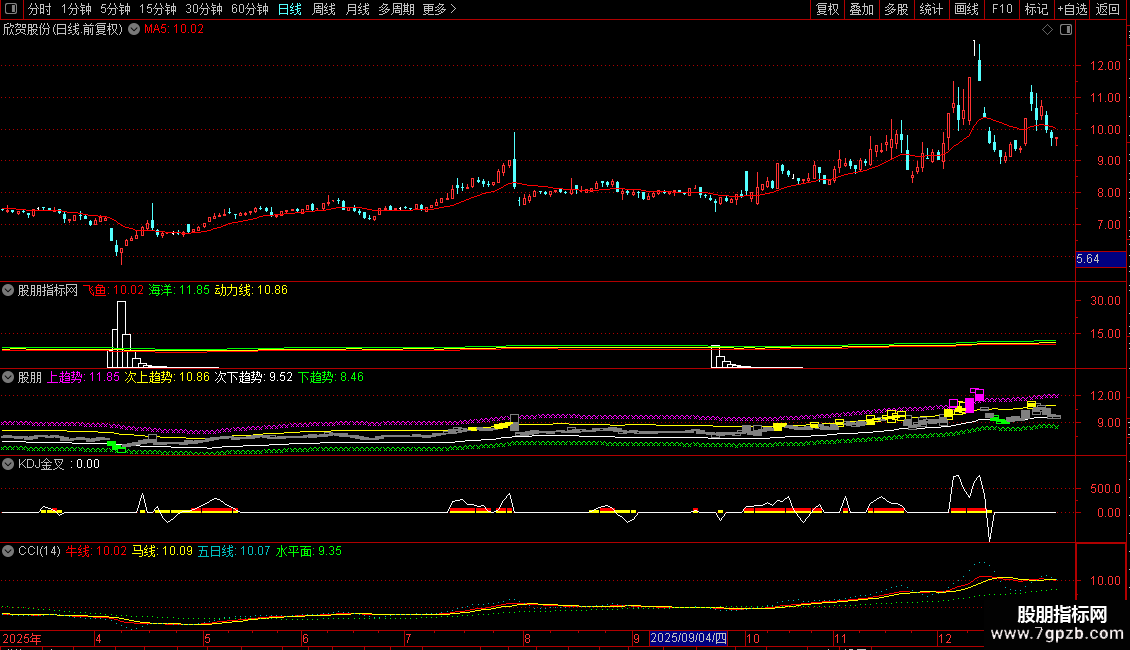
Task: Switch to the 周线 weekly period tab
Action: (324, 10)
